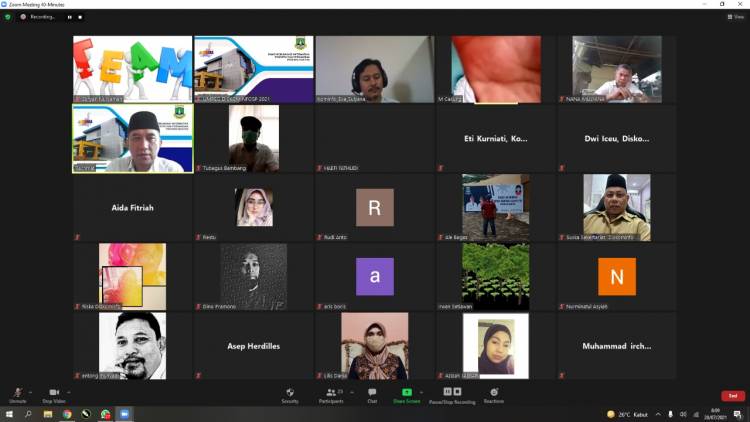Screen dimensions: 750x422
Task: Click muted mic icon on Asep Herdilles tile
Action: coord(198,376)
